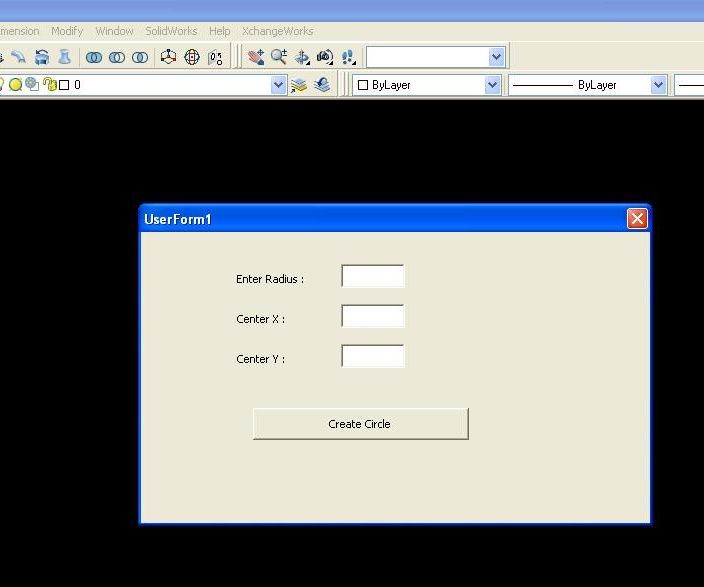Click the Layer Previous icon
This screenshot has width=704, height=587.
(x=322, y=85)
